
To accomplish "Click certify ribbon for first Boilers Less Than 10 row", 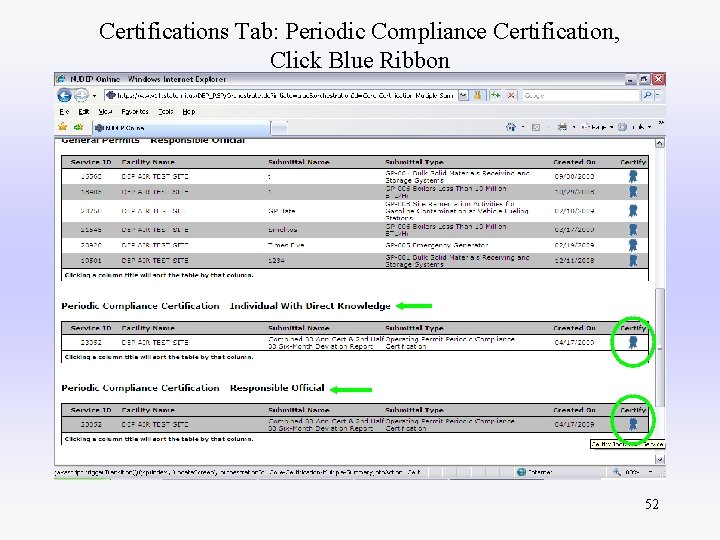I will point(633,192).
